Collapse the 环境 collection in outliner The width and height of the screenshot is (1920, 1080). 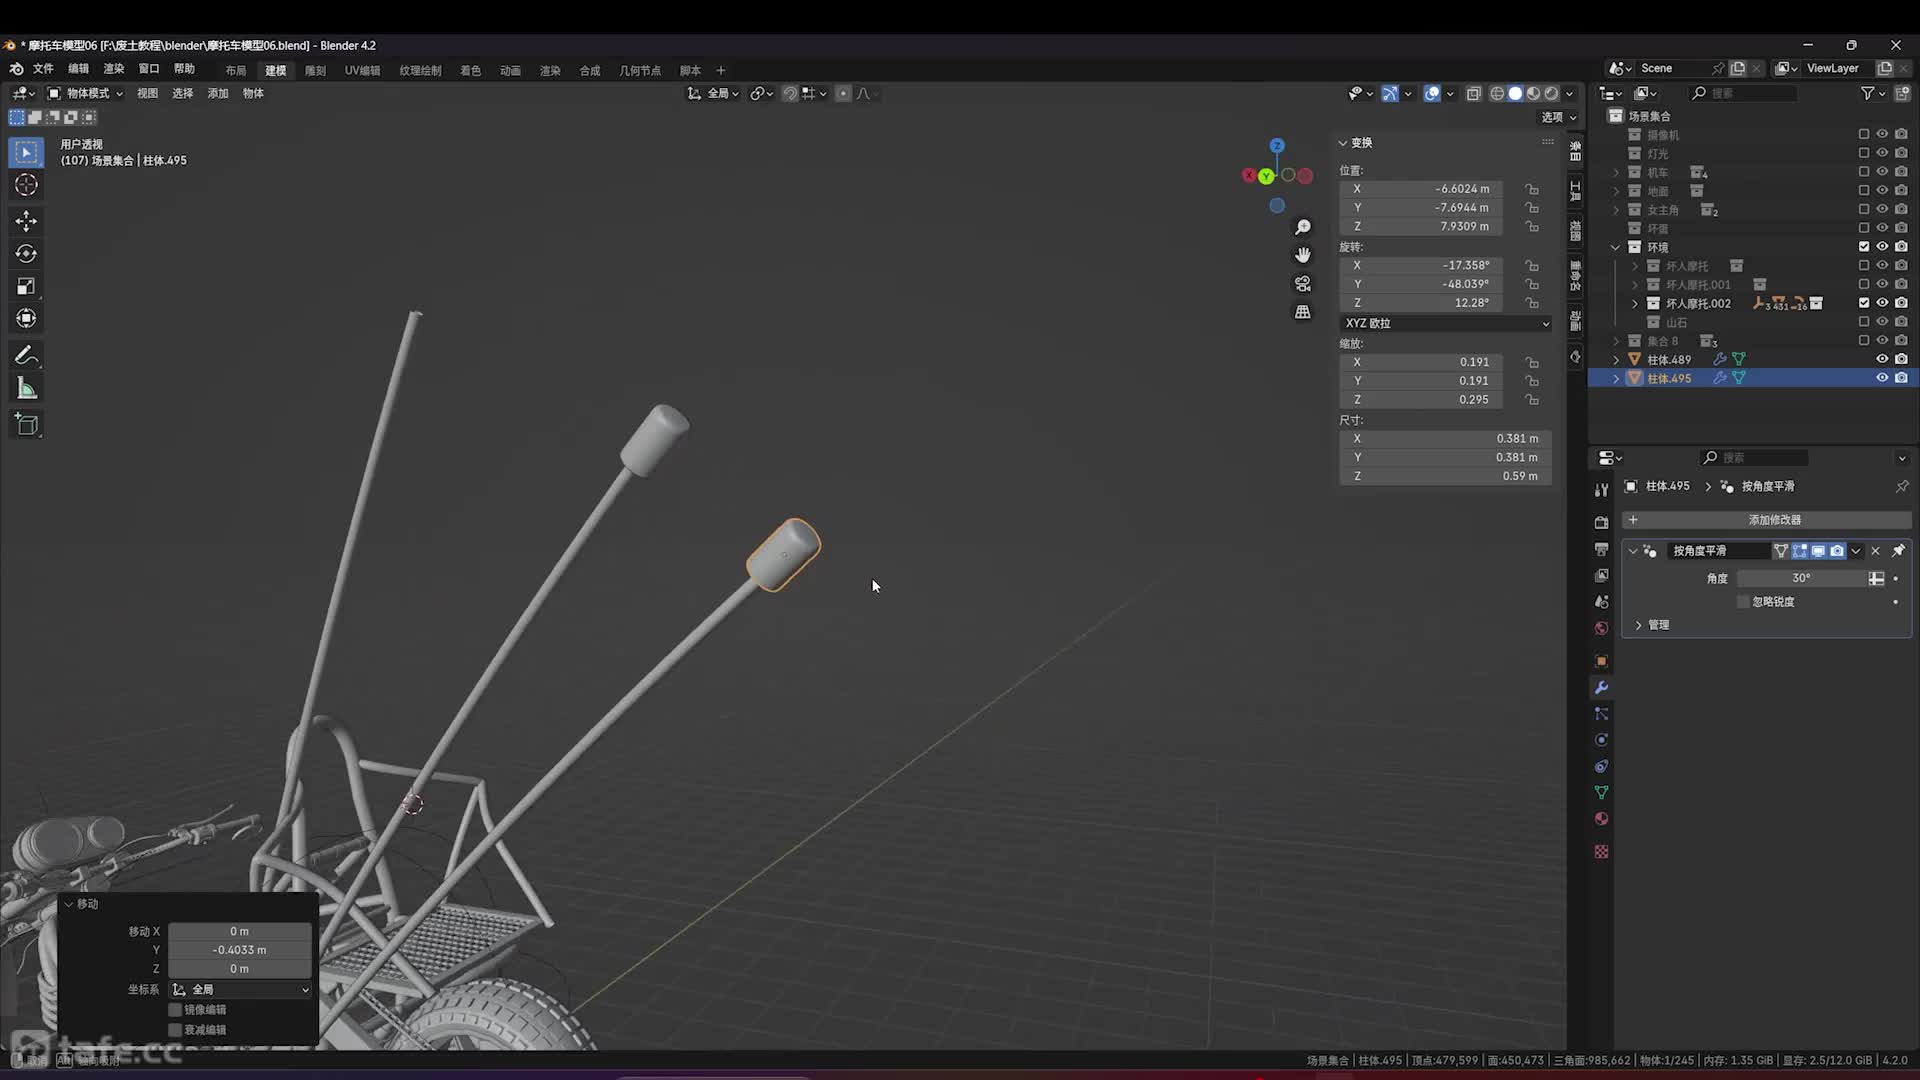pyautogui.click(x=1616, y=247)
